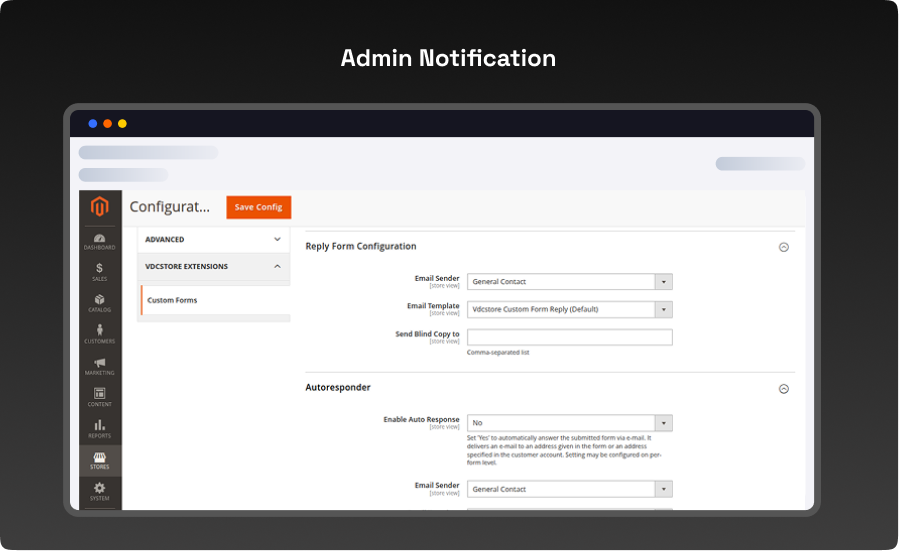Click the Save Config button
Viewport: 899px width, 551px height.
pos(258,207)
